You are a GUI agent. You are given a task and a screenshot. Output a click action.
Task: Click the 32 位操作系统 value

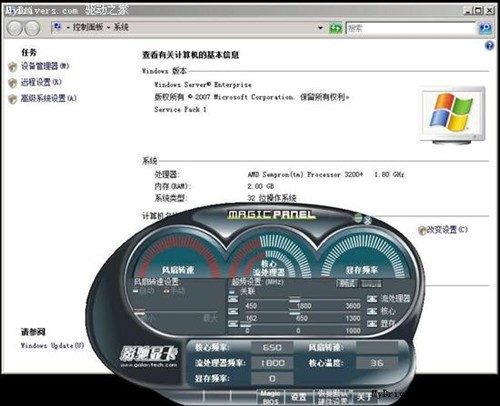tap(272, 198)
